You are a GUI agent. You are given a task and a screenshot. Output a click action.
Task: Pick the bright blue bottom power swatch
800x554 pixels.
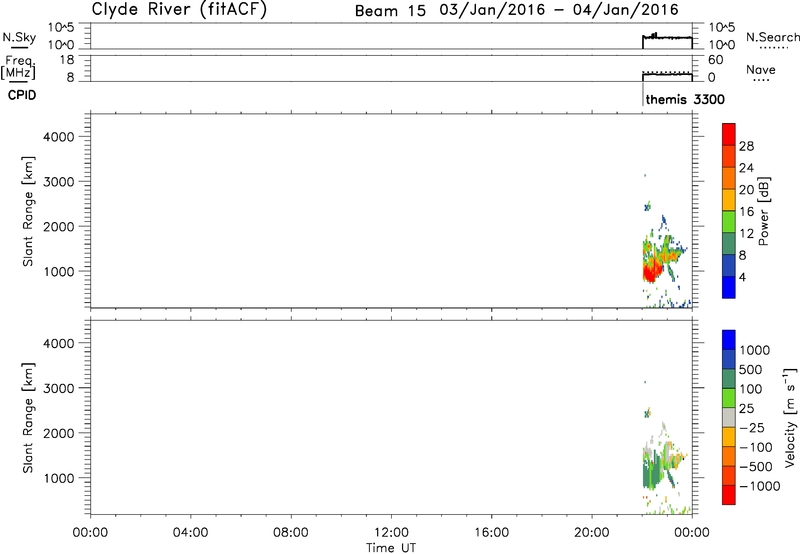[x=729, y=287]
